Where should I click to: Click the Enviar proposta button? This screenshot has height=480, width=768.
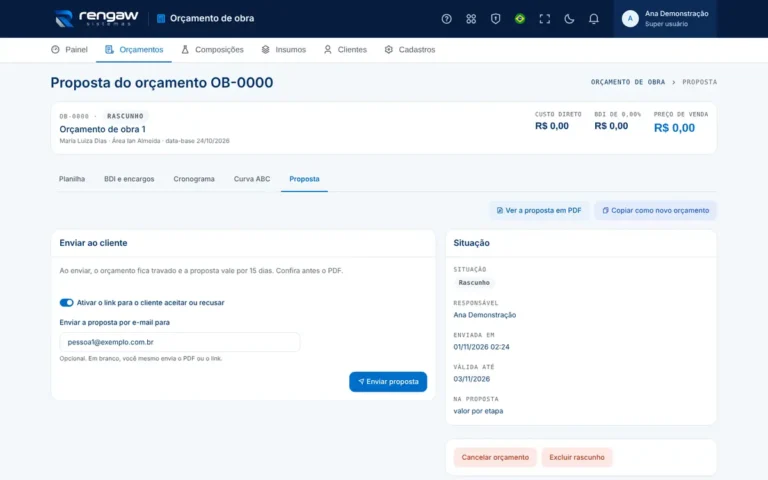click(388, 382)
